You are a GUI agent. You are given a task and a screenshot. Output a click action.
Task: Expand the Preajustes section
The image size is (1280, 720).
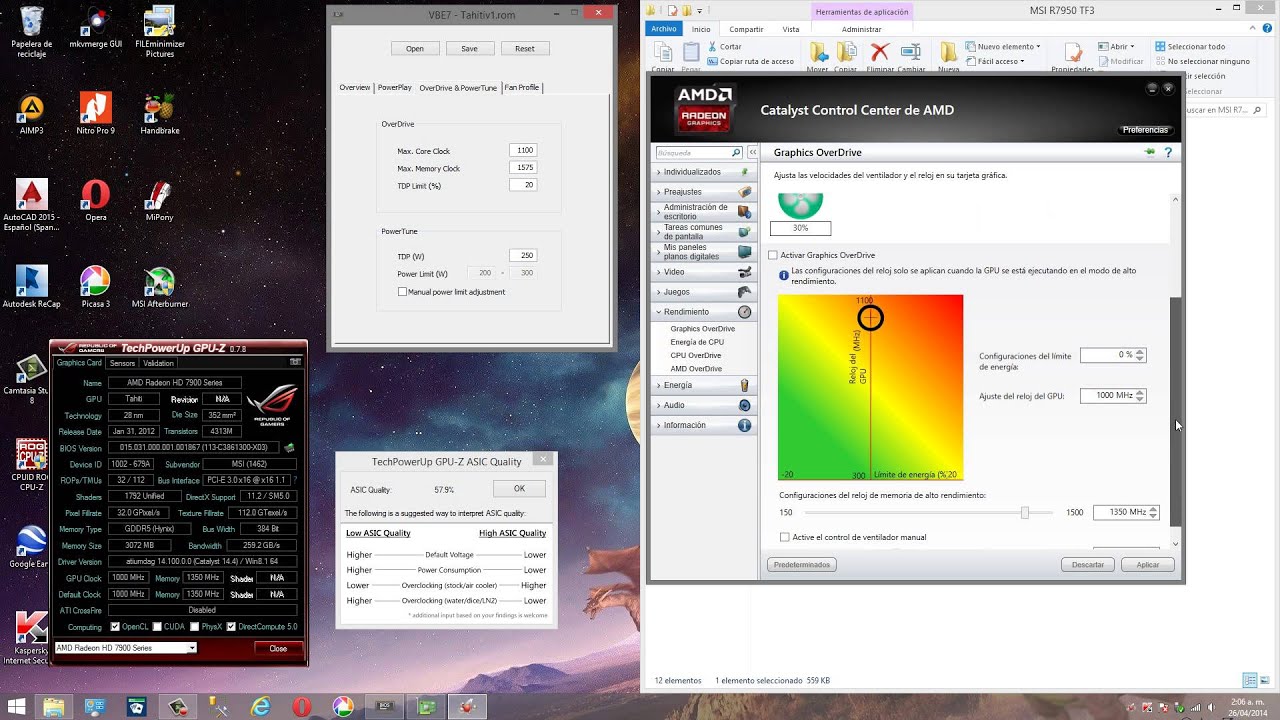tap(703, 191)
